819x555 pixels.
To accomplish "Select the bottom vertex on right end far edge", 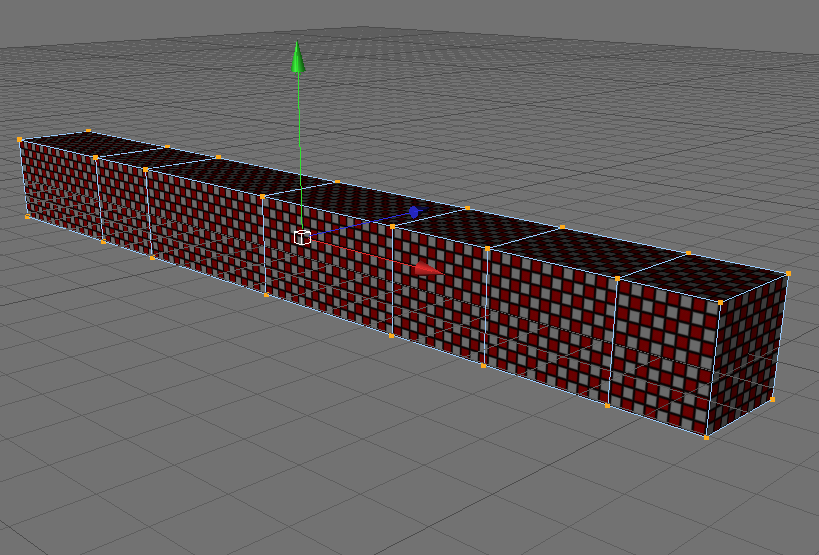I will coord(773,399).
